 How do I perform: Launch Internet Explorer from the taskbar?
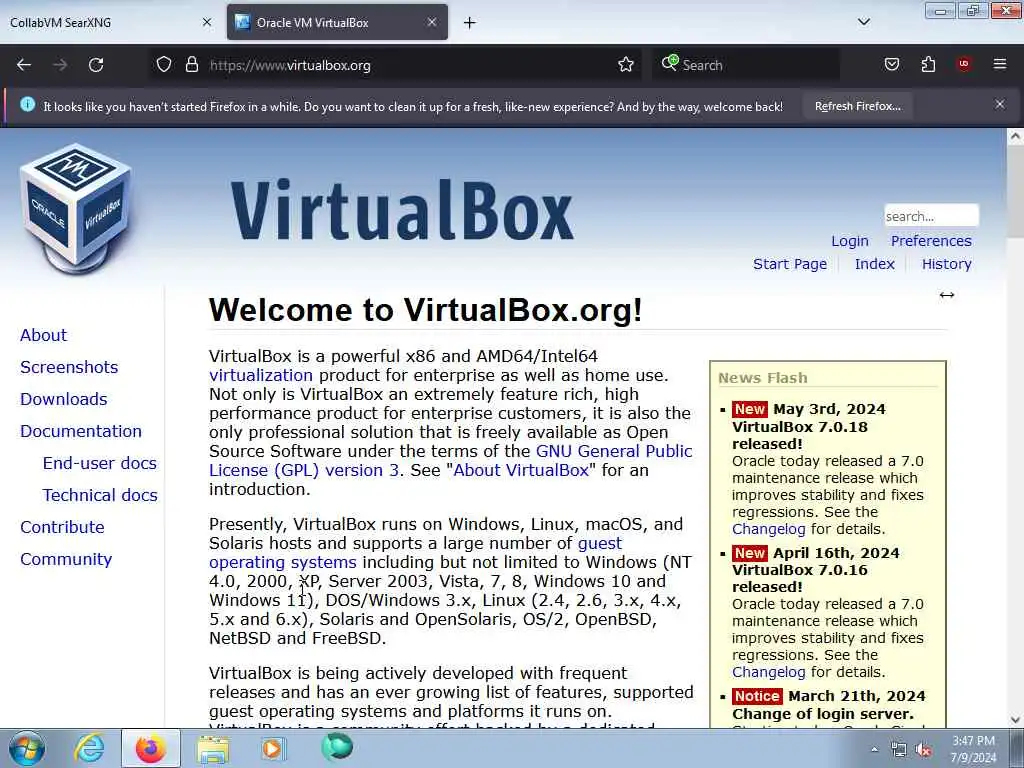pos(88,748)
